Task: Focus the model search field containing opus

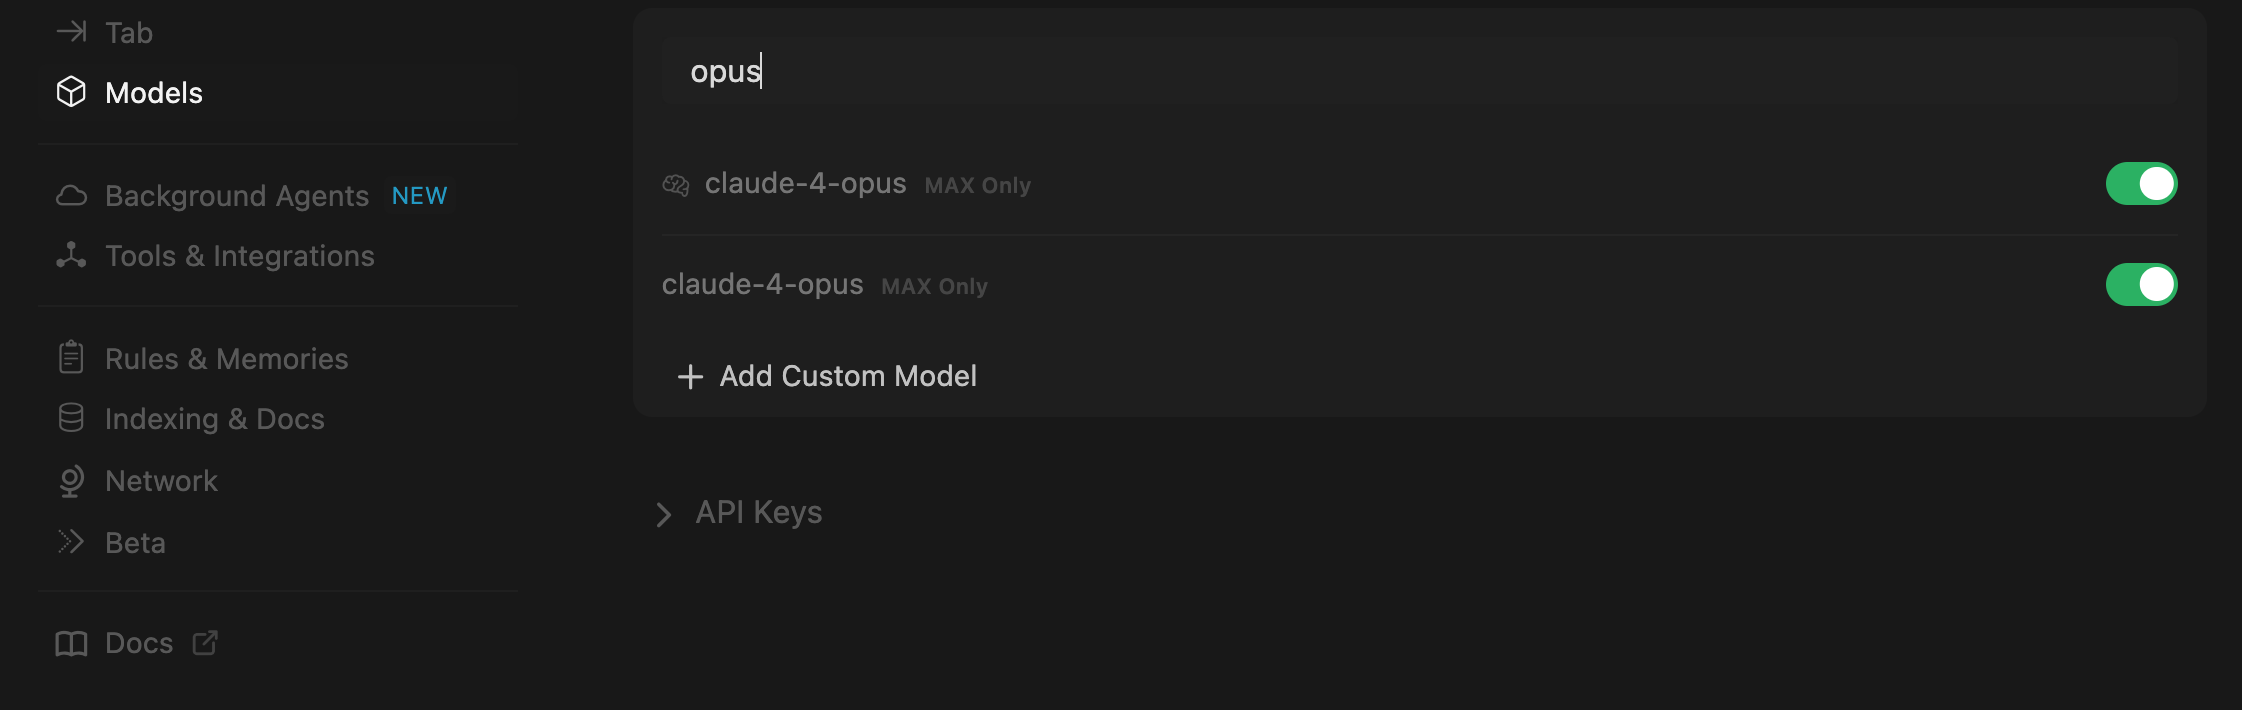Action: (x=1419, y=71)
